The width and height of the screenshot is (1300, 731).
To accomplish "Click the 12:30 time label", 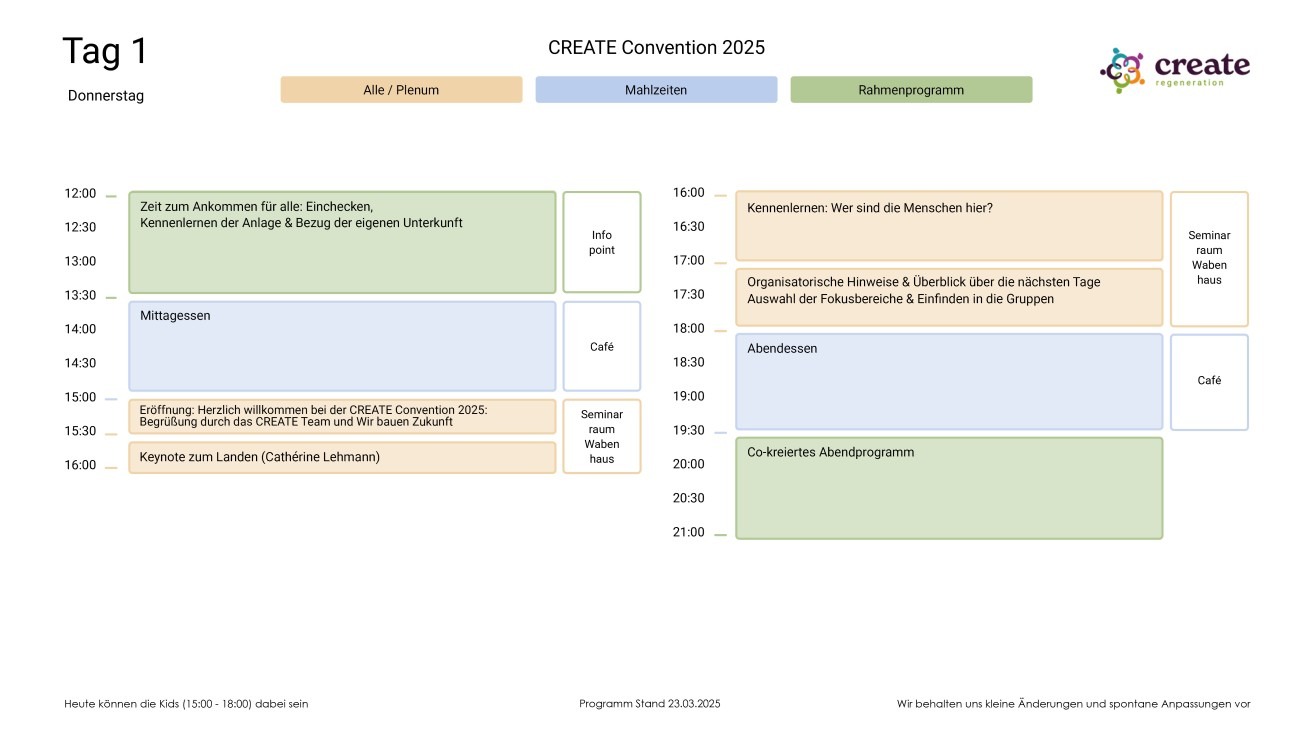I will click(80, 227).
